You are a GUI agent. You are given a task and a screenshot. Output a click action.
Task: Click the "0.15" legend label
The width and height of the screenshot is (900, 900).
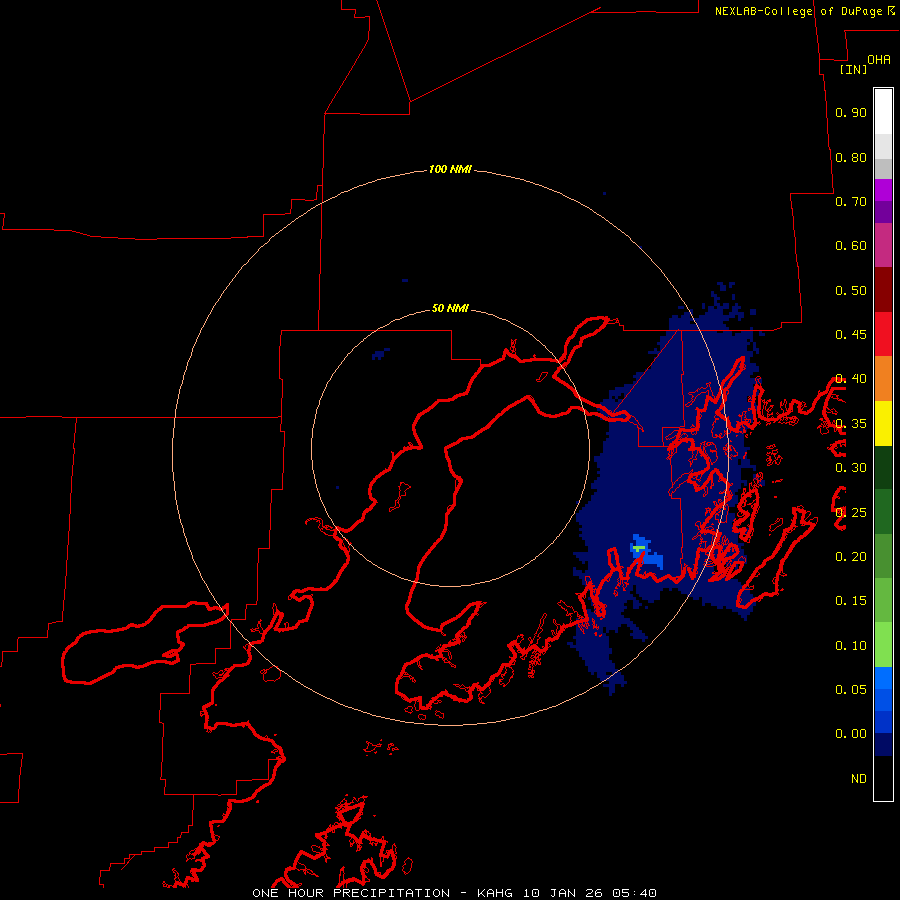(x=851, y=601)
